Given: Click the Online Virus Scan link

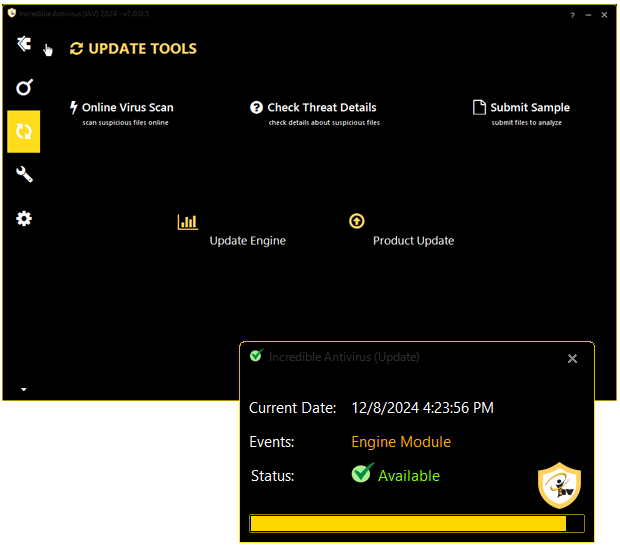Looking at the screenshot, I should 127,108.
